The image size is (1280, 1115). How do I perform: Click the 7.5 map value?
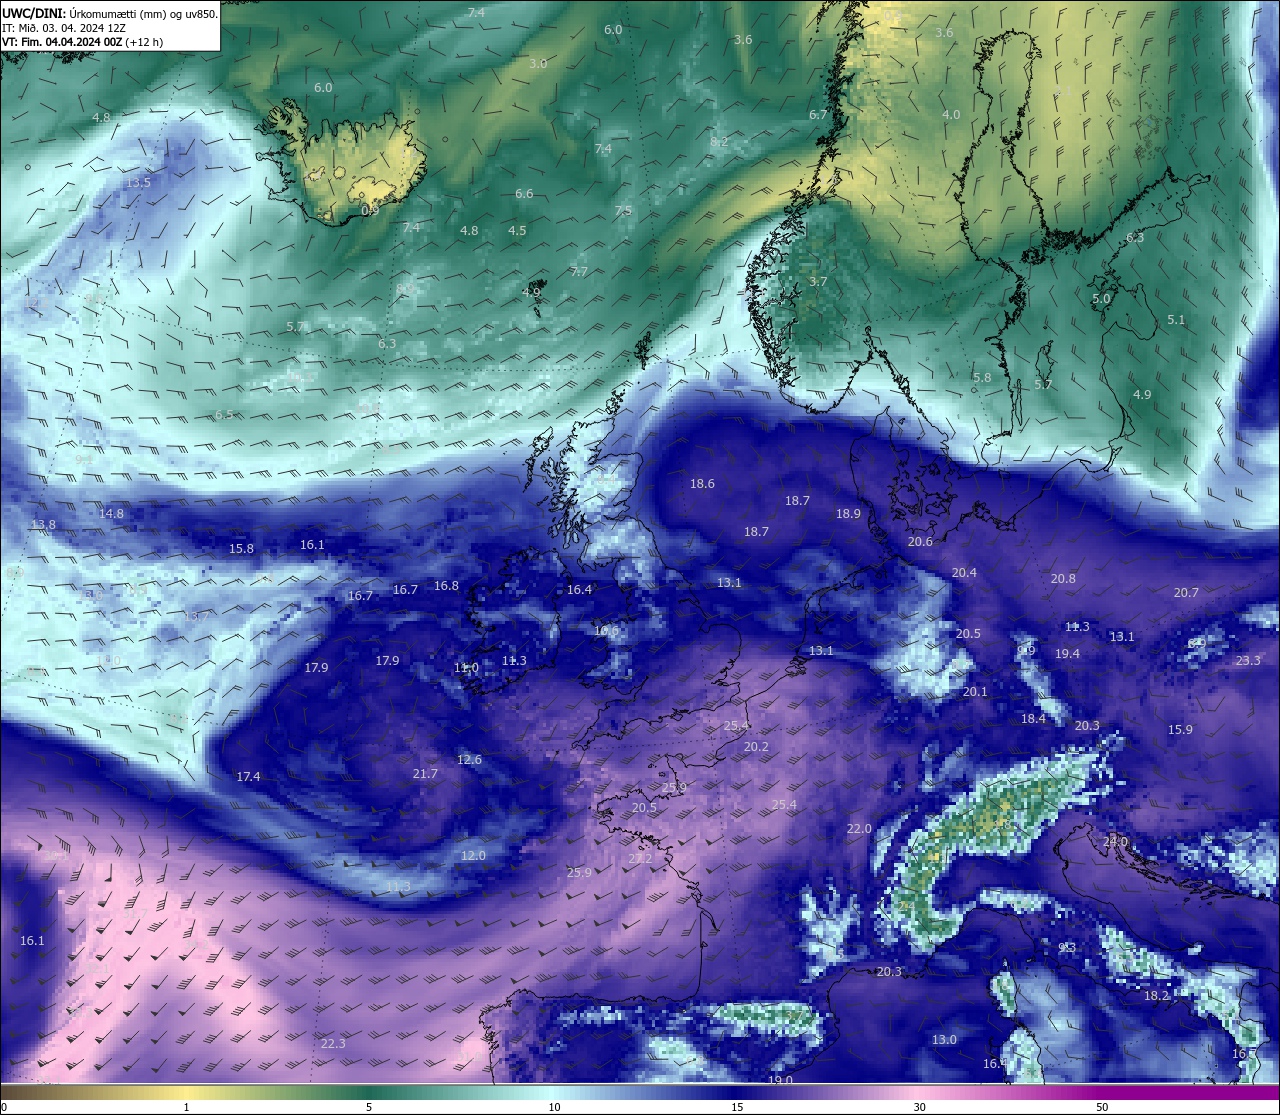(x=623, y=210)
